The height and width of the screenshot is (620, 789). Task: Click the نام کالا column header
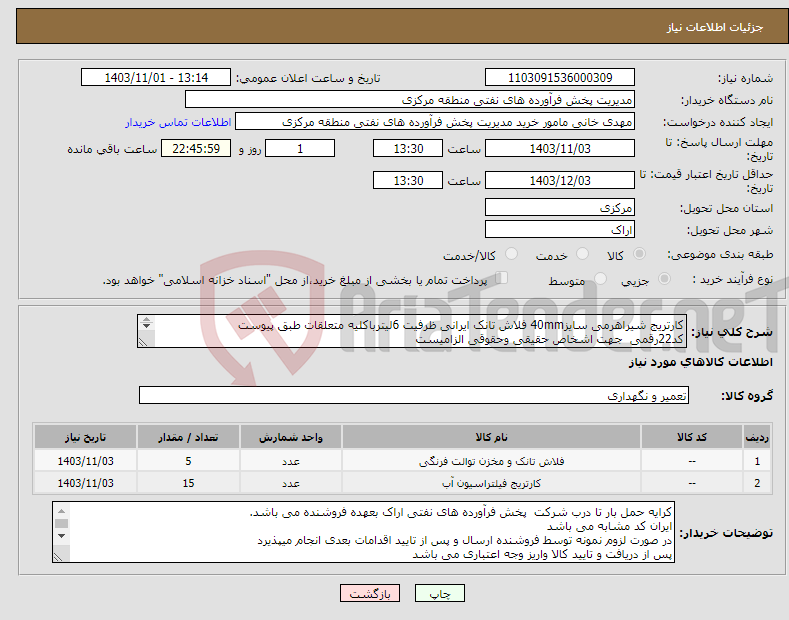tap(491, 437)
